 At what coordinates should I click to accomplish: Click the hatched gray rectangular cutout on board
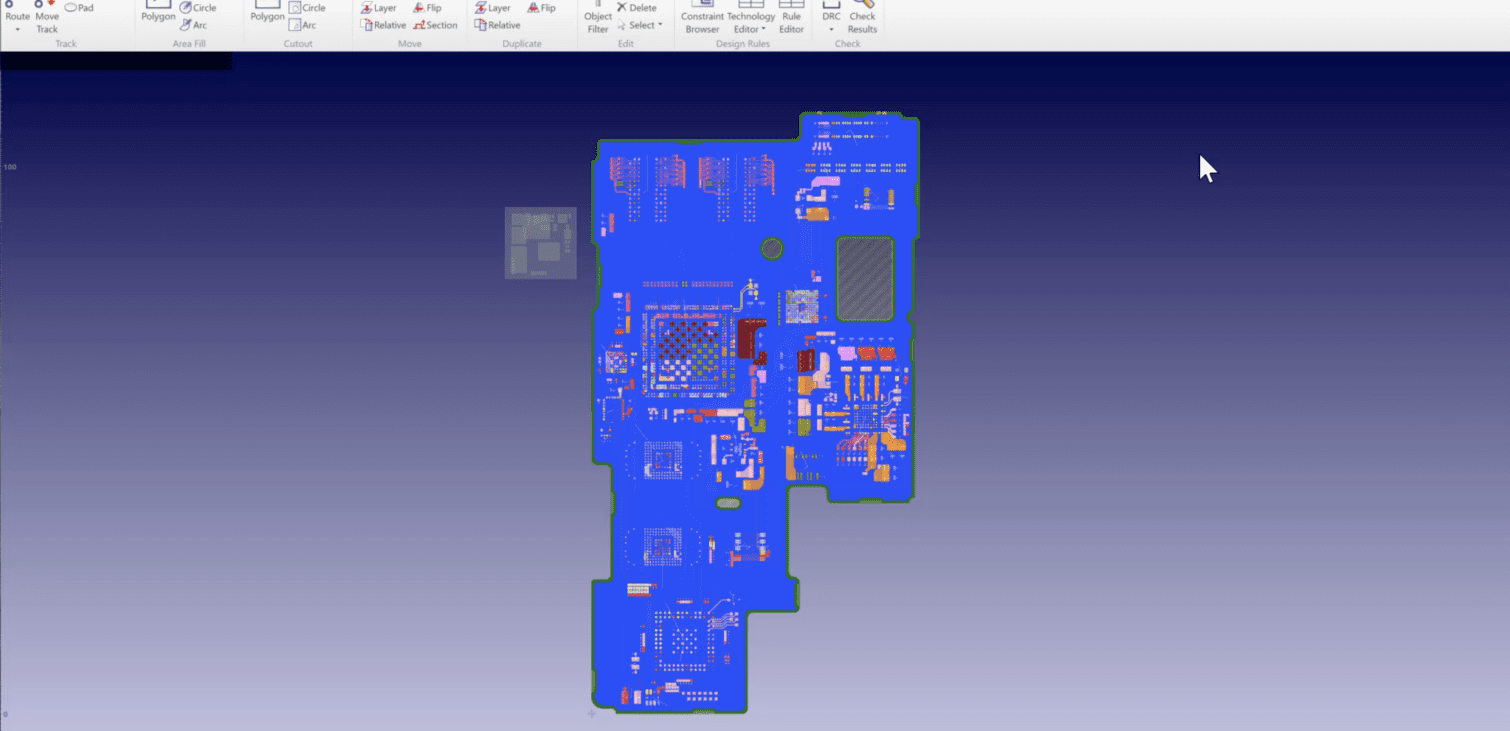(865, 279)
